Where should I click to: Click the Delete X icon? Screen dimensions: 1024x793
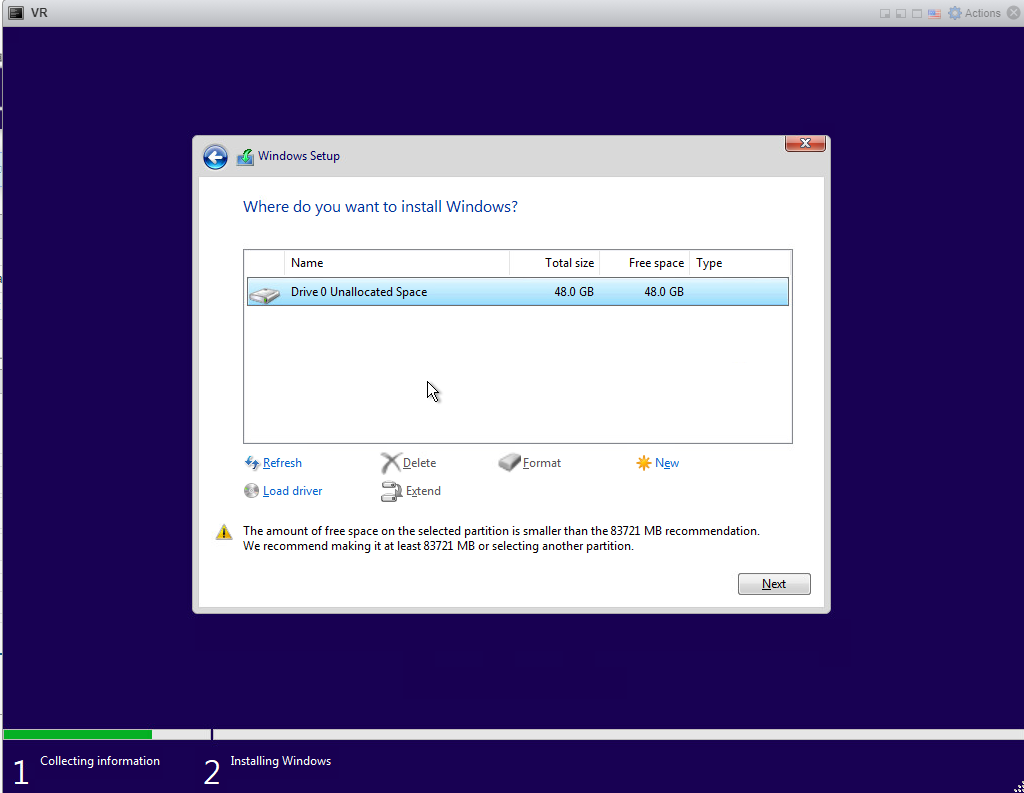pos(390,463)
